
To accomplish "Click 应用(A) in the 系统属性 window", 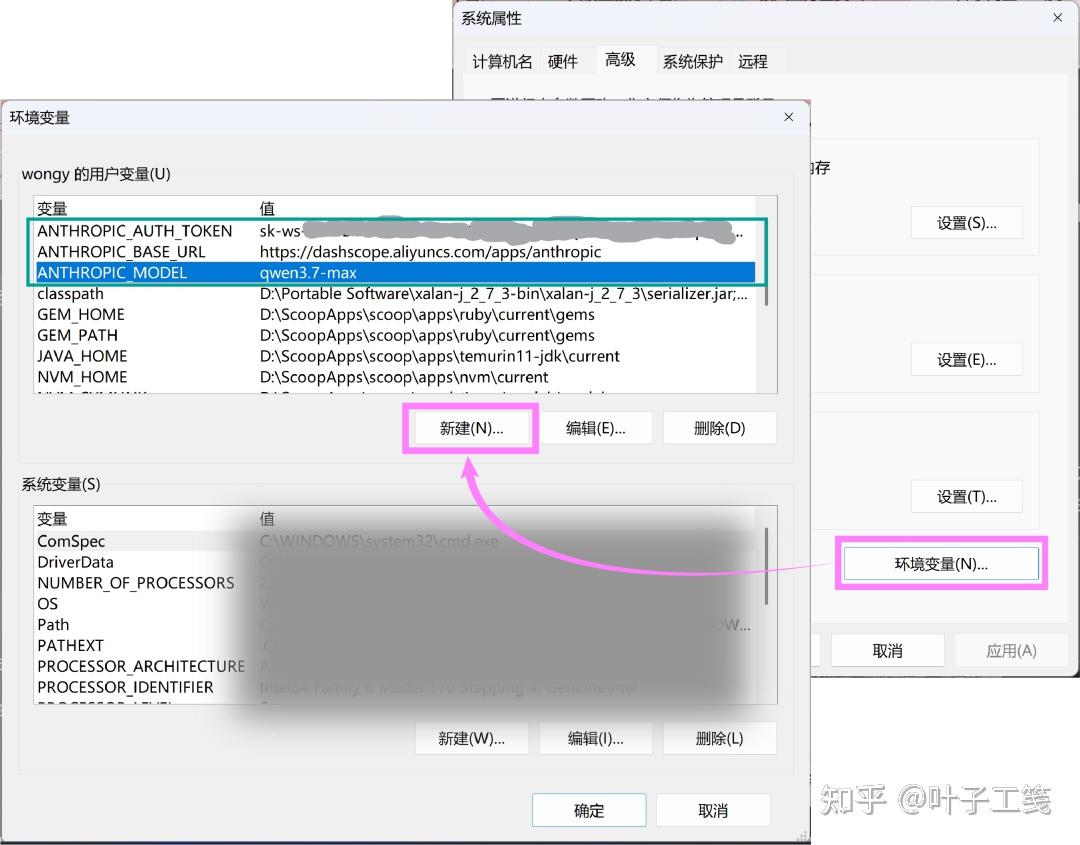I will pyautogui.click(x=1011, y=651).
